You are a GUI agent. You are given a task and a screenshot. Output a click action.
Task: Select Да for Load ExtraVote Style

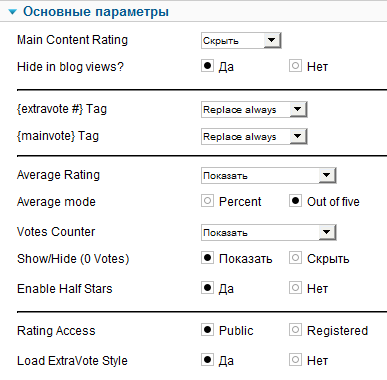pyautogui.click(x=207, y=360)
